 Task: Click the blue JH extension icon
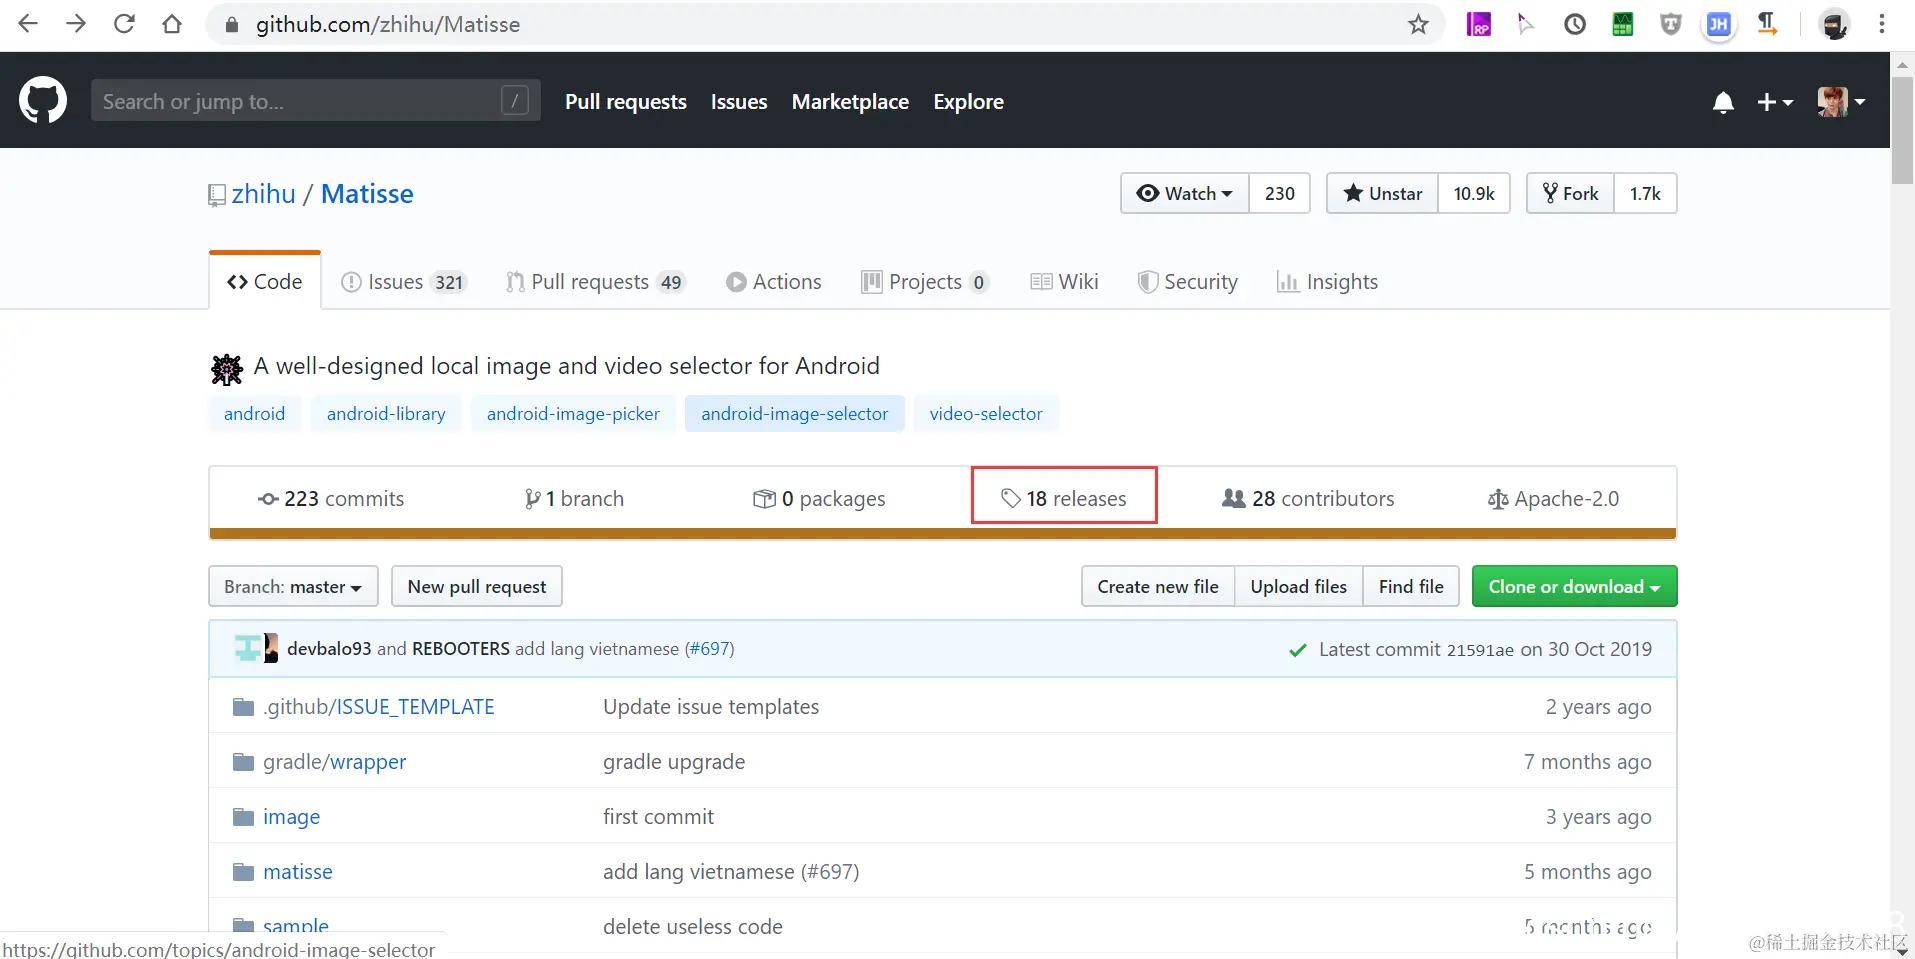(x=1719, y=24)
